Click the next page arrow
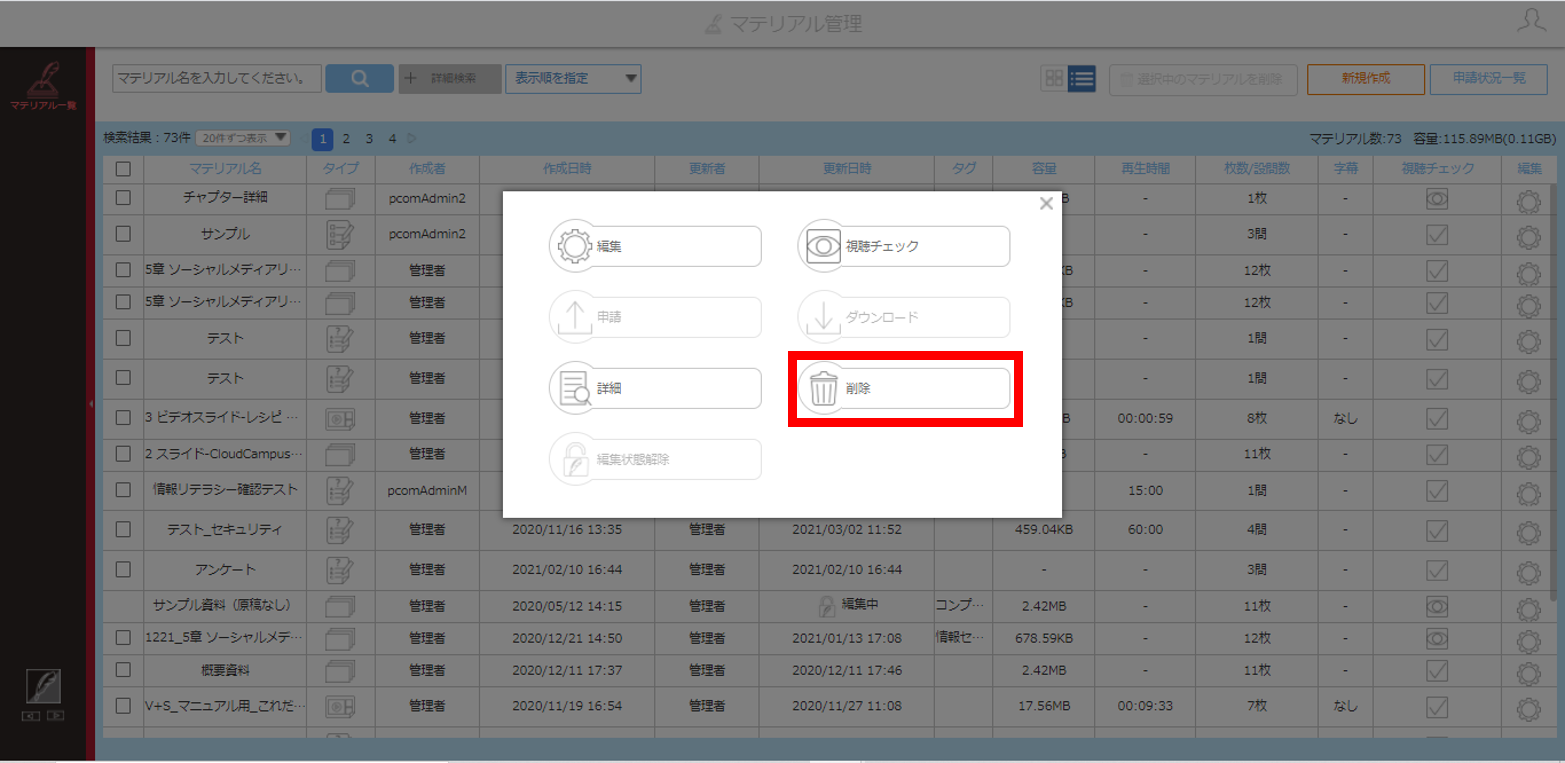The height and width of the screenshot is (763, 1565). click(412, 138)
